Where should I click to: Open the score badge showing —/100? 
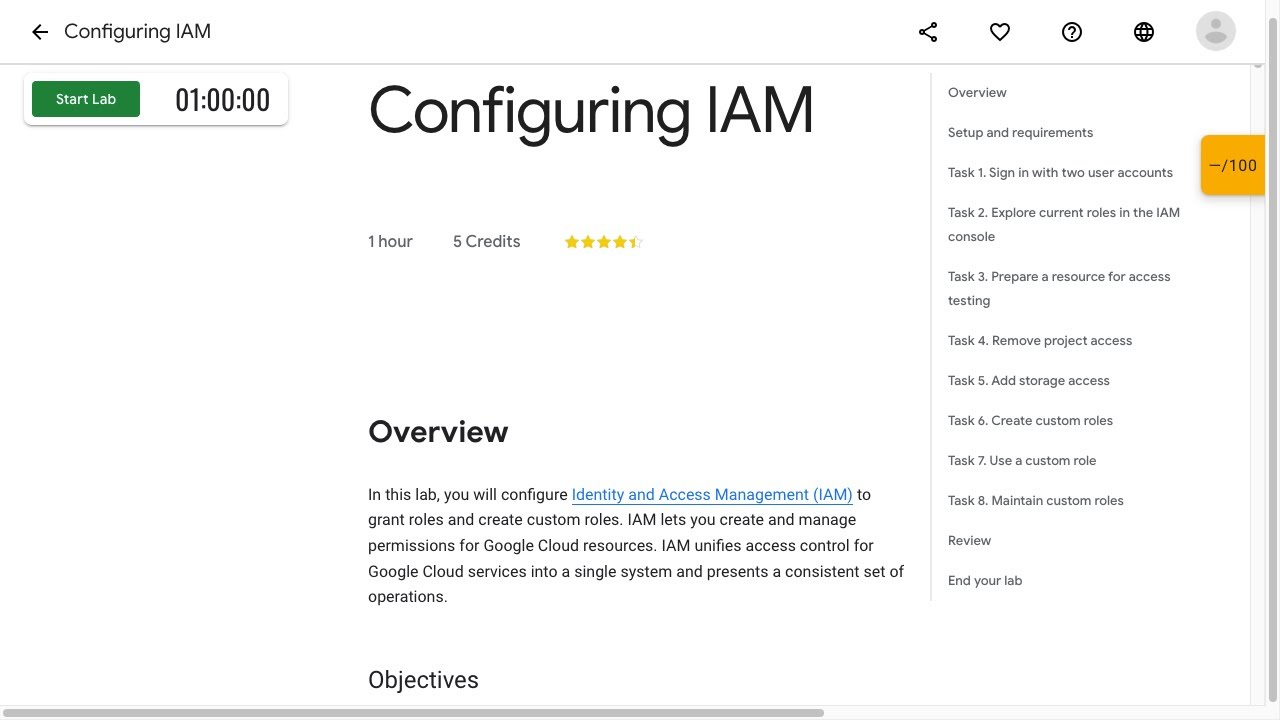coord(1232,165)
